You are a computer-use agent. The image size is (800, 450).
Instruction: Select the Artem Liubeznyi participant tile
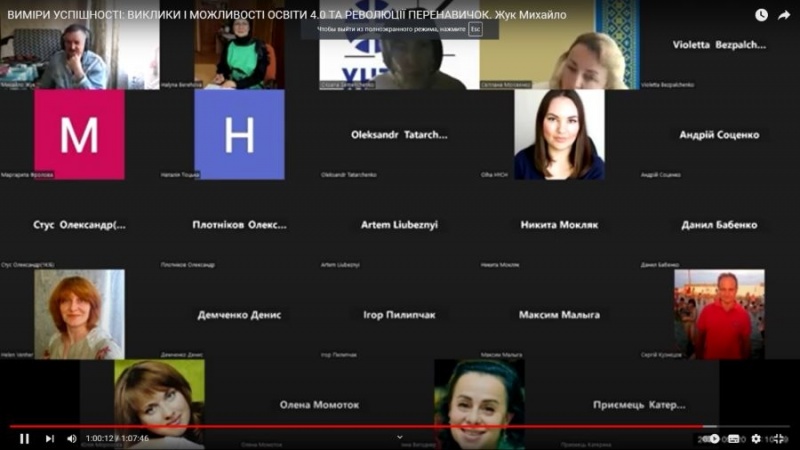(399, 225)
